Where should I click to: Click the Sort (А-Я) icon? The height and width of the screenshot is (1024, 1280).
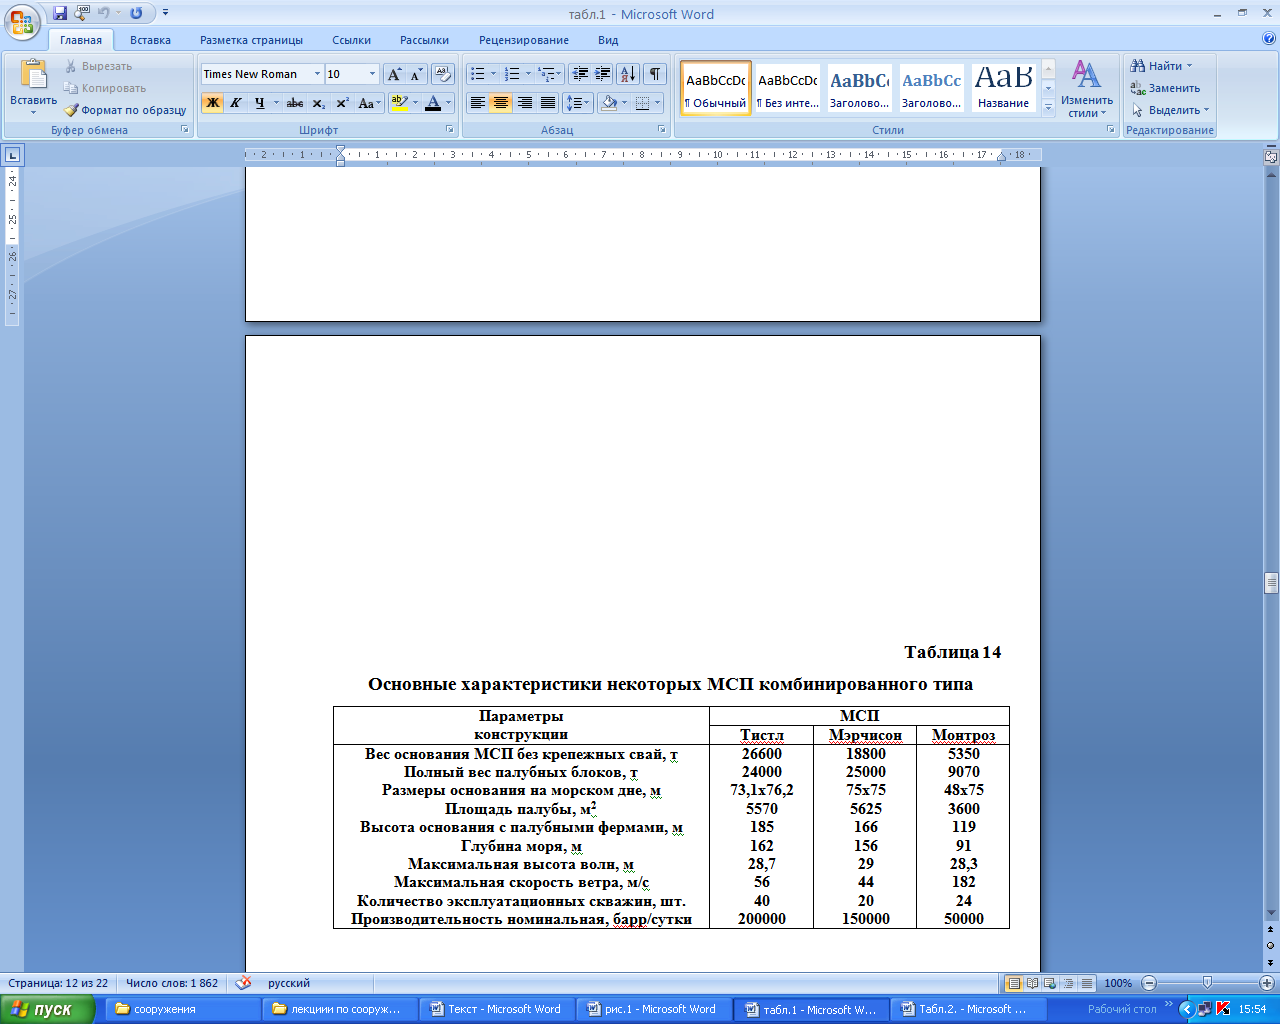pyautogui.click(x=627, y=74)
